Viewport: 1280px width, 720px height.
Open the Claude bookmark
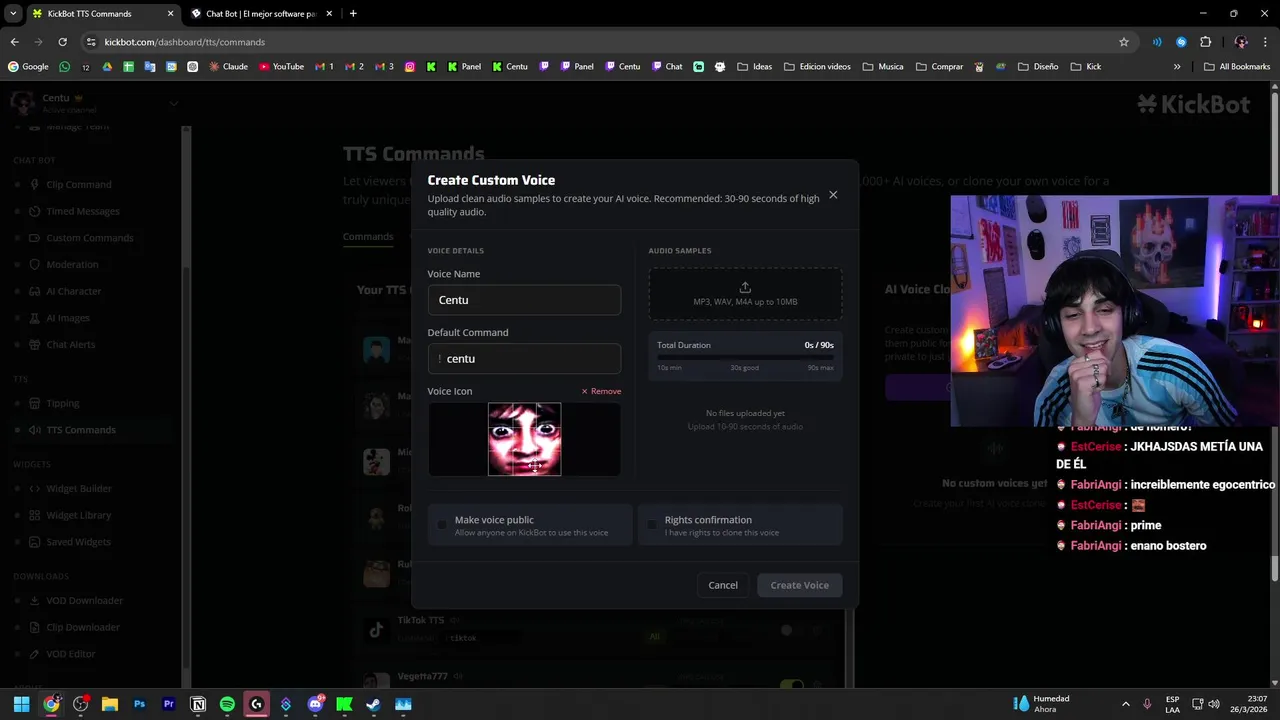[228, 67]
